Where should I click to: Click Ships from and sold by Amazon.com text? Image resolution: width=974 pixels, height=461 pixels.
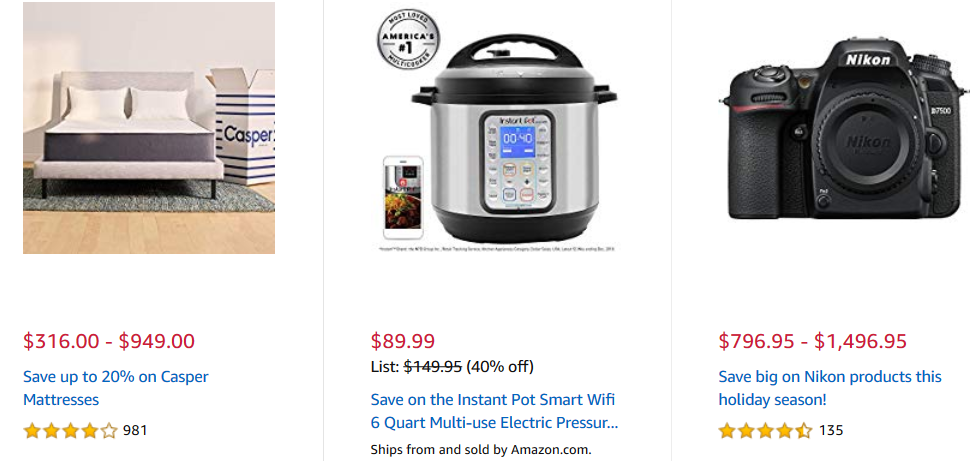click(x=481, y=449)
